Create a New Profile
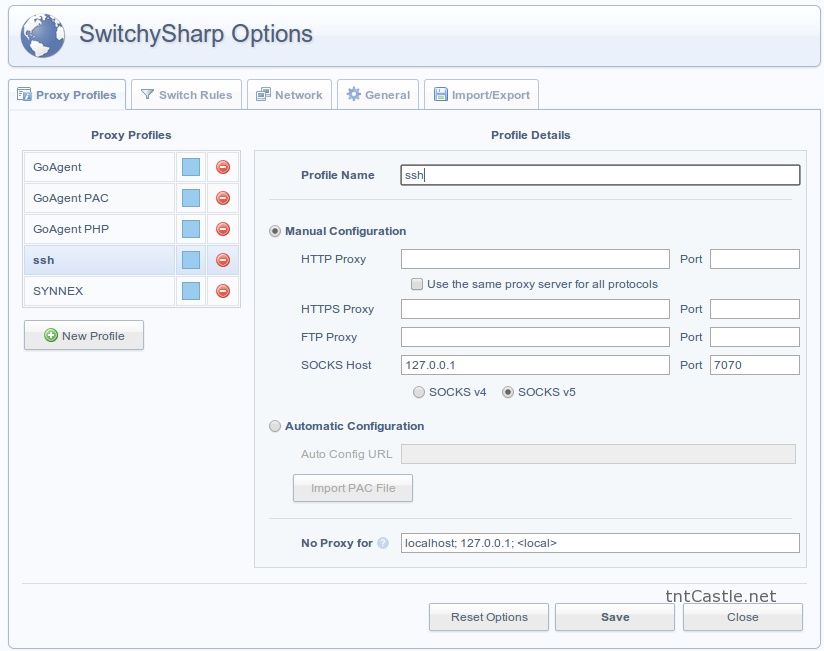Viewport: 824px width, 651px height. (83, 335)
